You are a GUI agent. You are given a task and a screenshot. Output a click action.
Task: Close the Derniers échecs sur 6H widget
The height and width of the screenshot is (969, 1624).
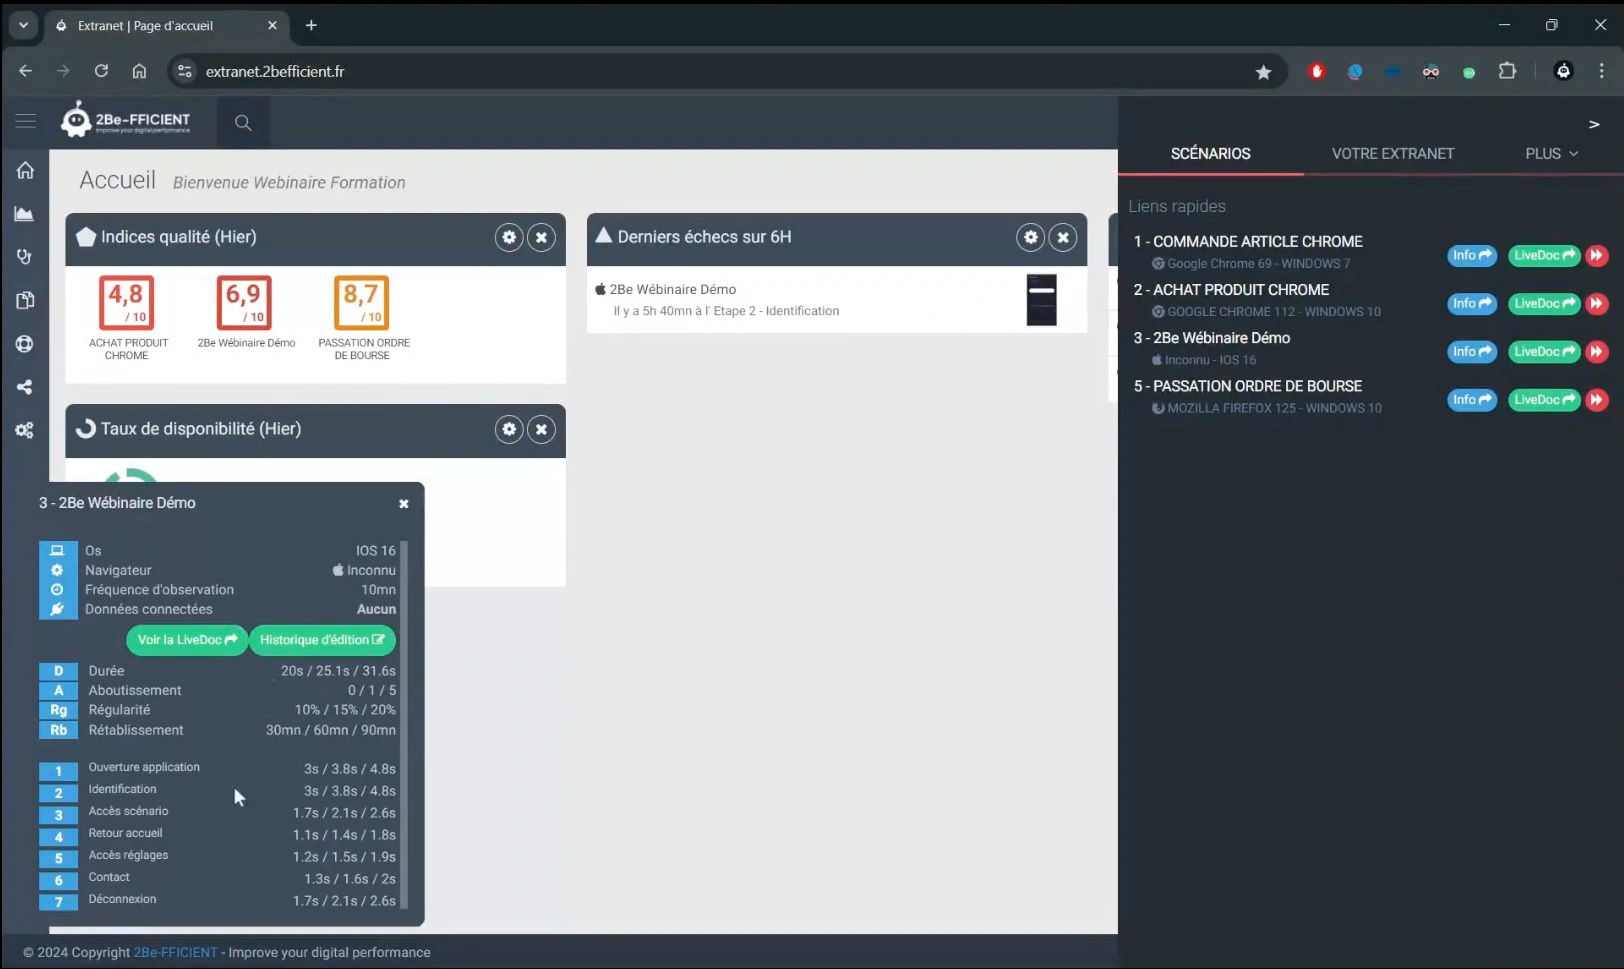[1063, 237]
